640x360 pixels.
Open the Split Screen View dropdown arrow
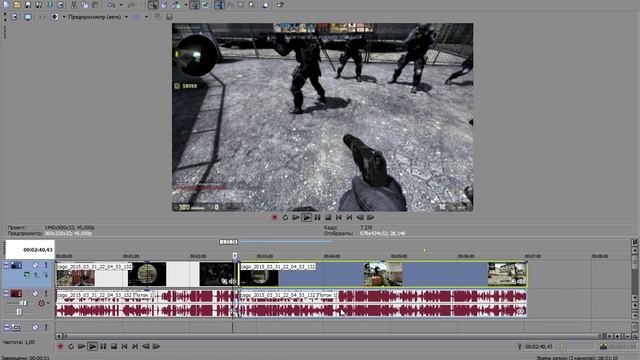coord(64,17)
